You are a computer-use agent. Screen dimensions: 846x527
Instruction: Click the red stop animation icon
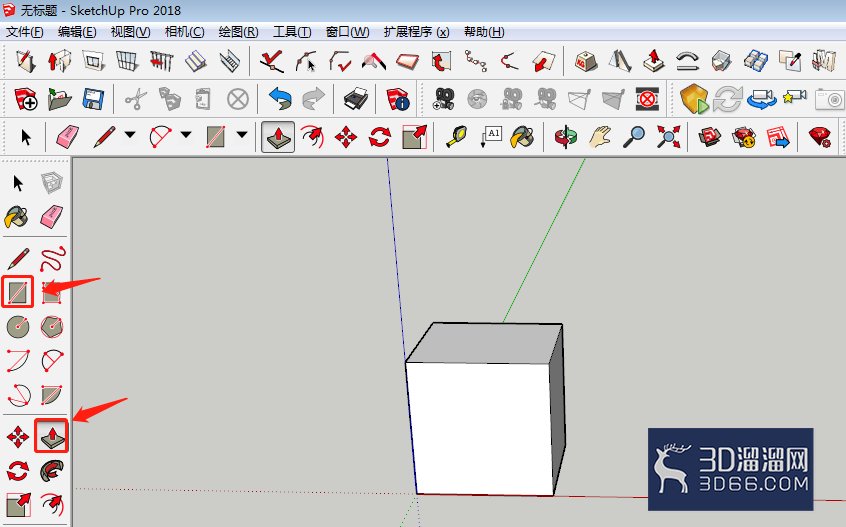[647, 99]
